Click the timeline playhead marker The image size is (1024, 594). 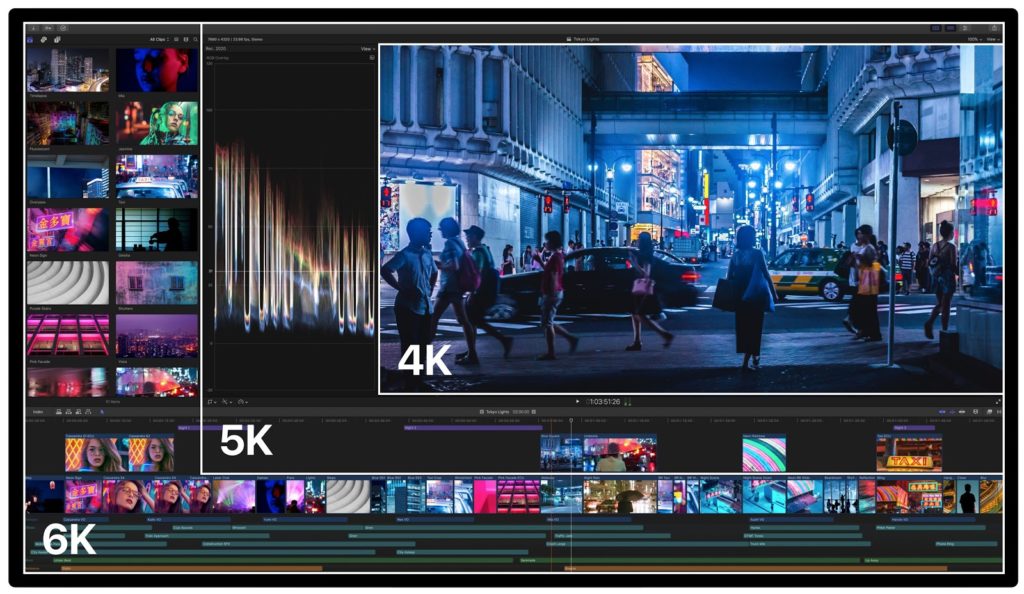click(x=571, y=420)
